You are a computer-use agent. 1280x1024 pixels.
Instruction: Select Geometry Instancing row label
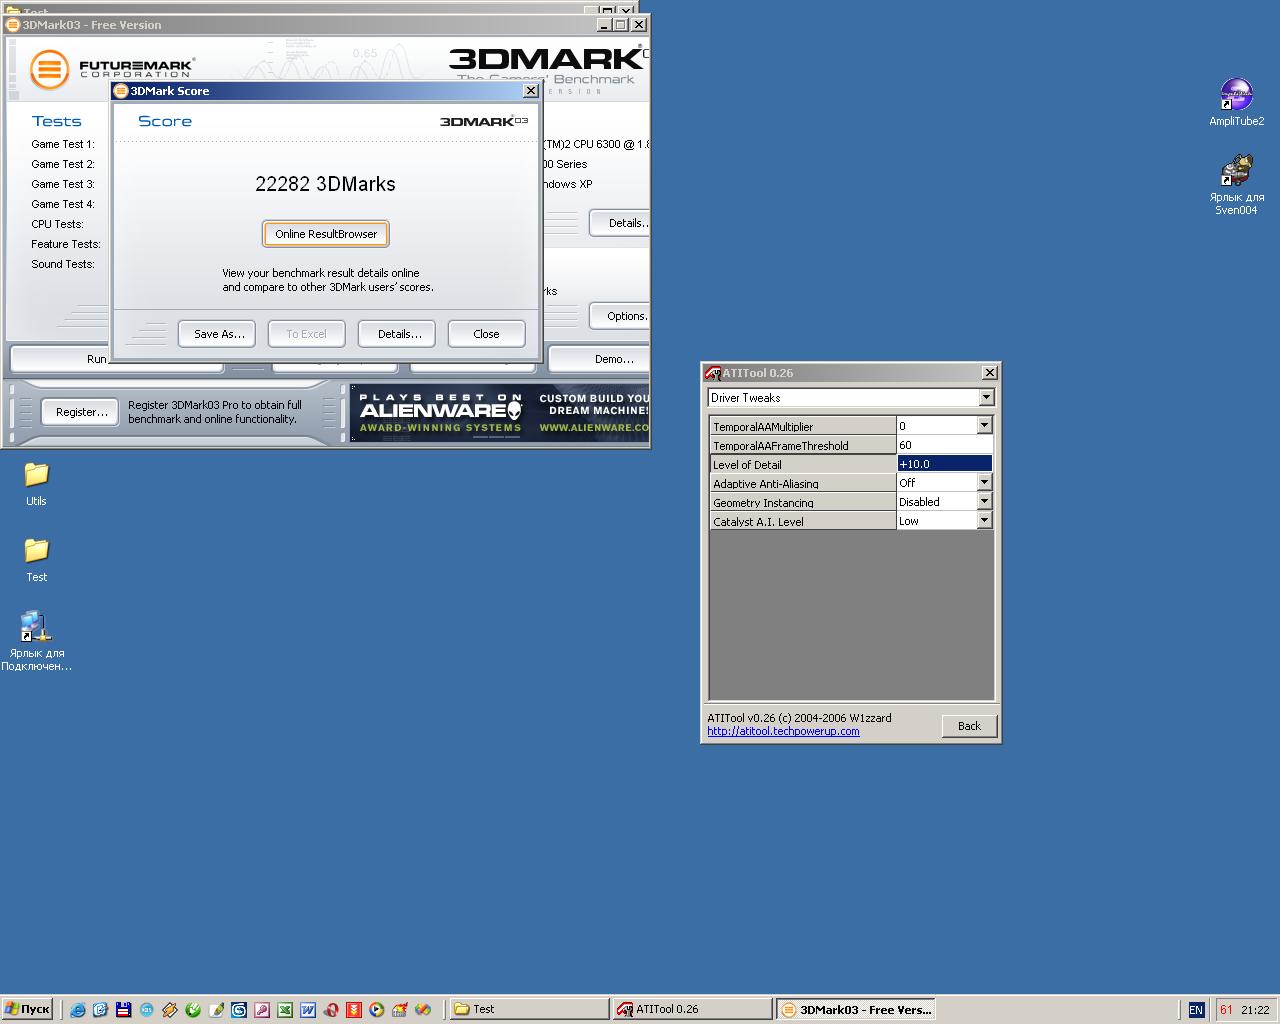(803, 502)
